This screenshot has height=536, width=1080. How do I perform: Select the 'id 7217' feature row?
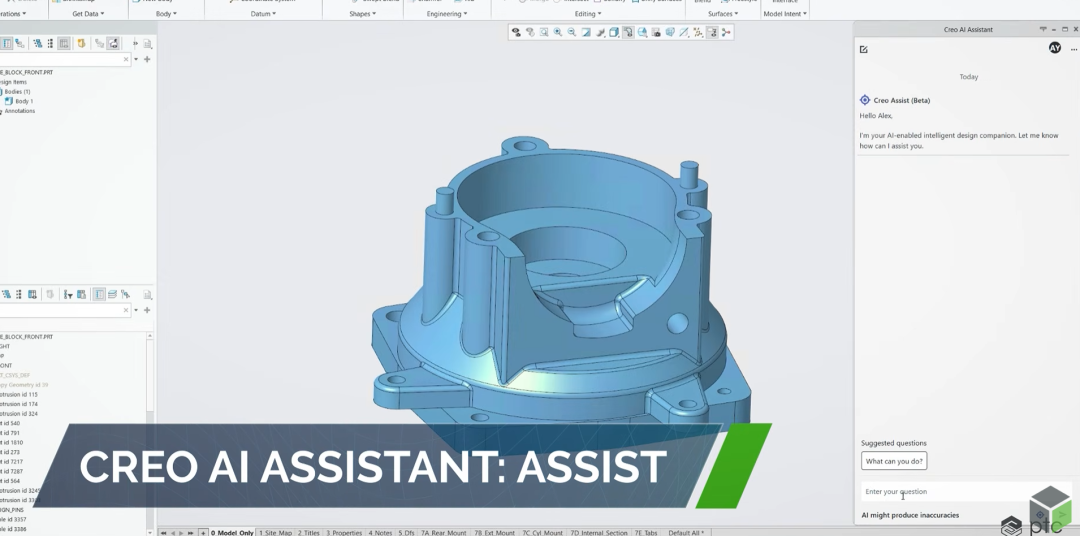12,462
